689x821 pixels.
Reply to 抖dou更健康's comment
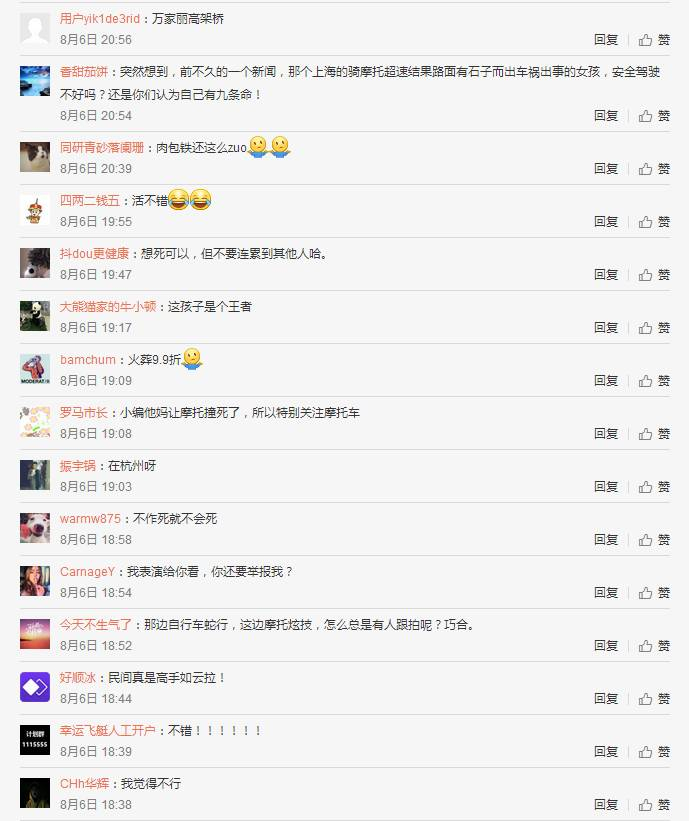pyautogui.click(x=606, y=275)
